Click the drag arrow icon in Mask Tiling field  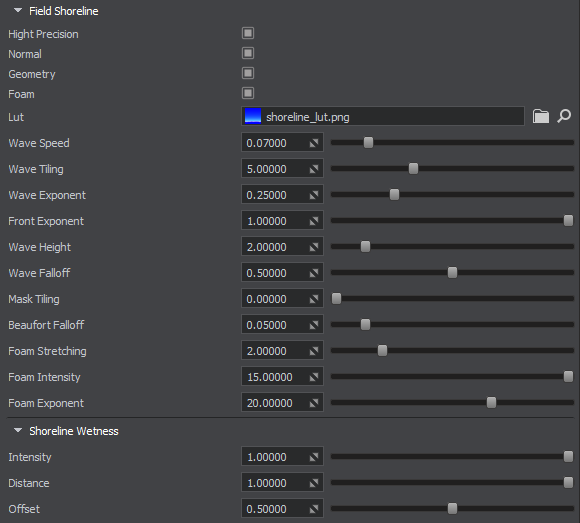[x=314, y=299]
